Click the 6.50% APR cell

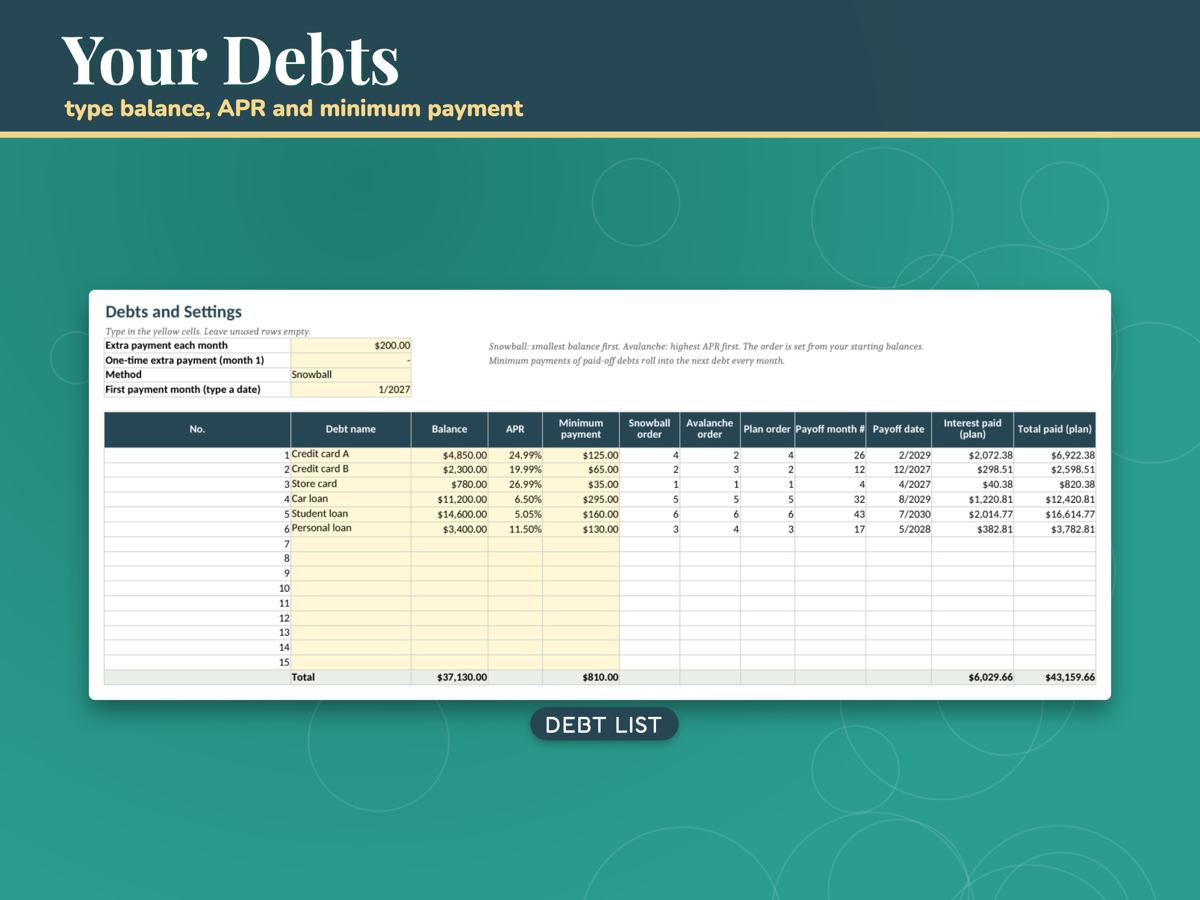(515, 499)
